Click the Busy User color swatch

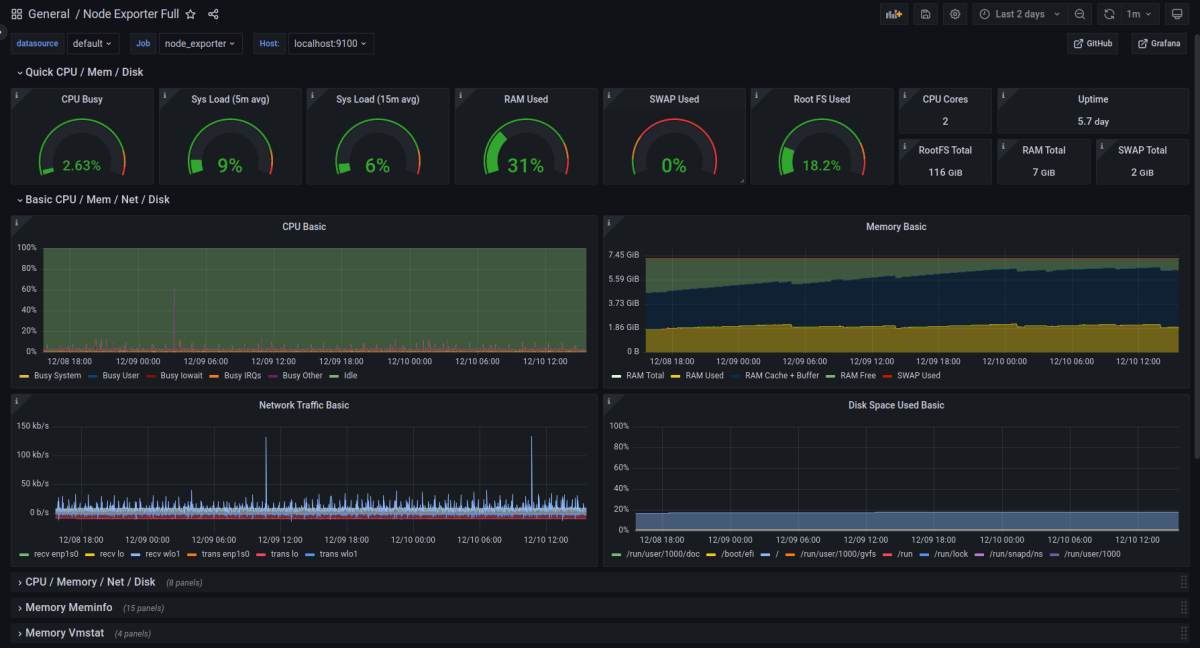pyautogui.click(x=94, y=376)
